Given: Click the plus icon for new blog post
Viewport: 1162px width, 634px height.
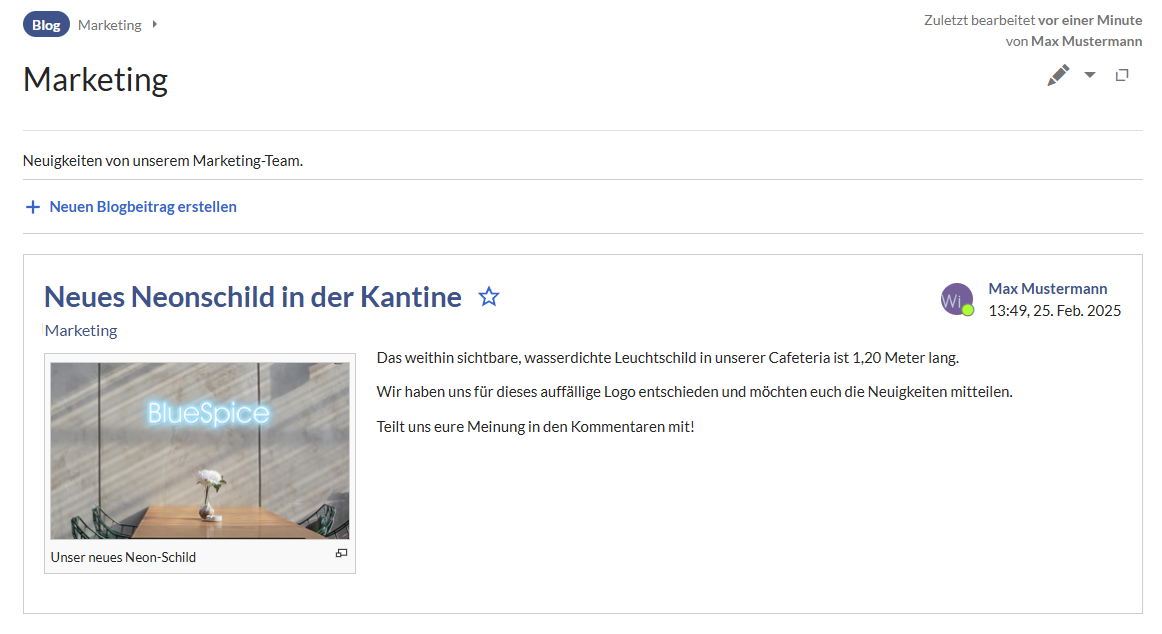Looking at the screenshot, I should point(32,207).
